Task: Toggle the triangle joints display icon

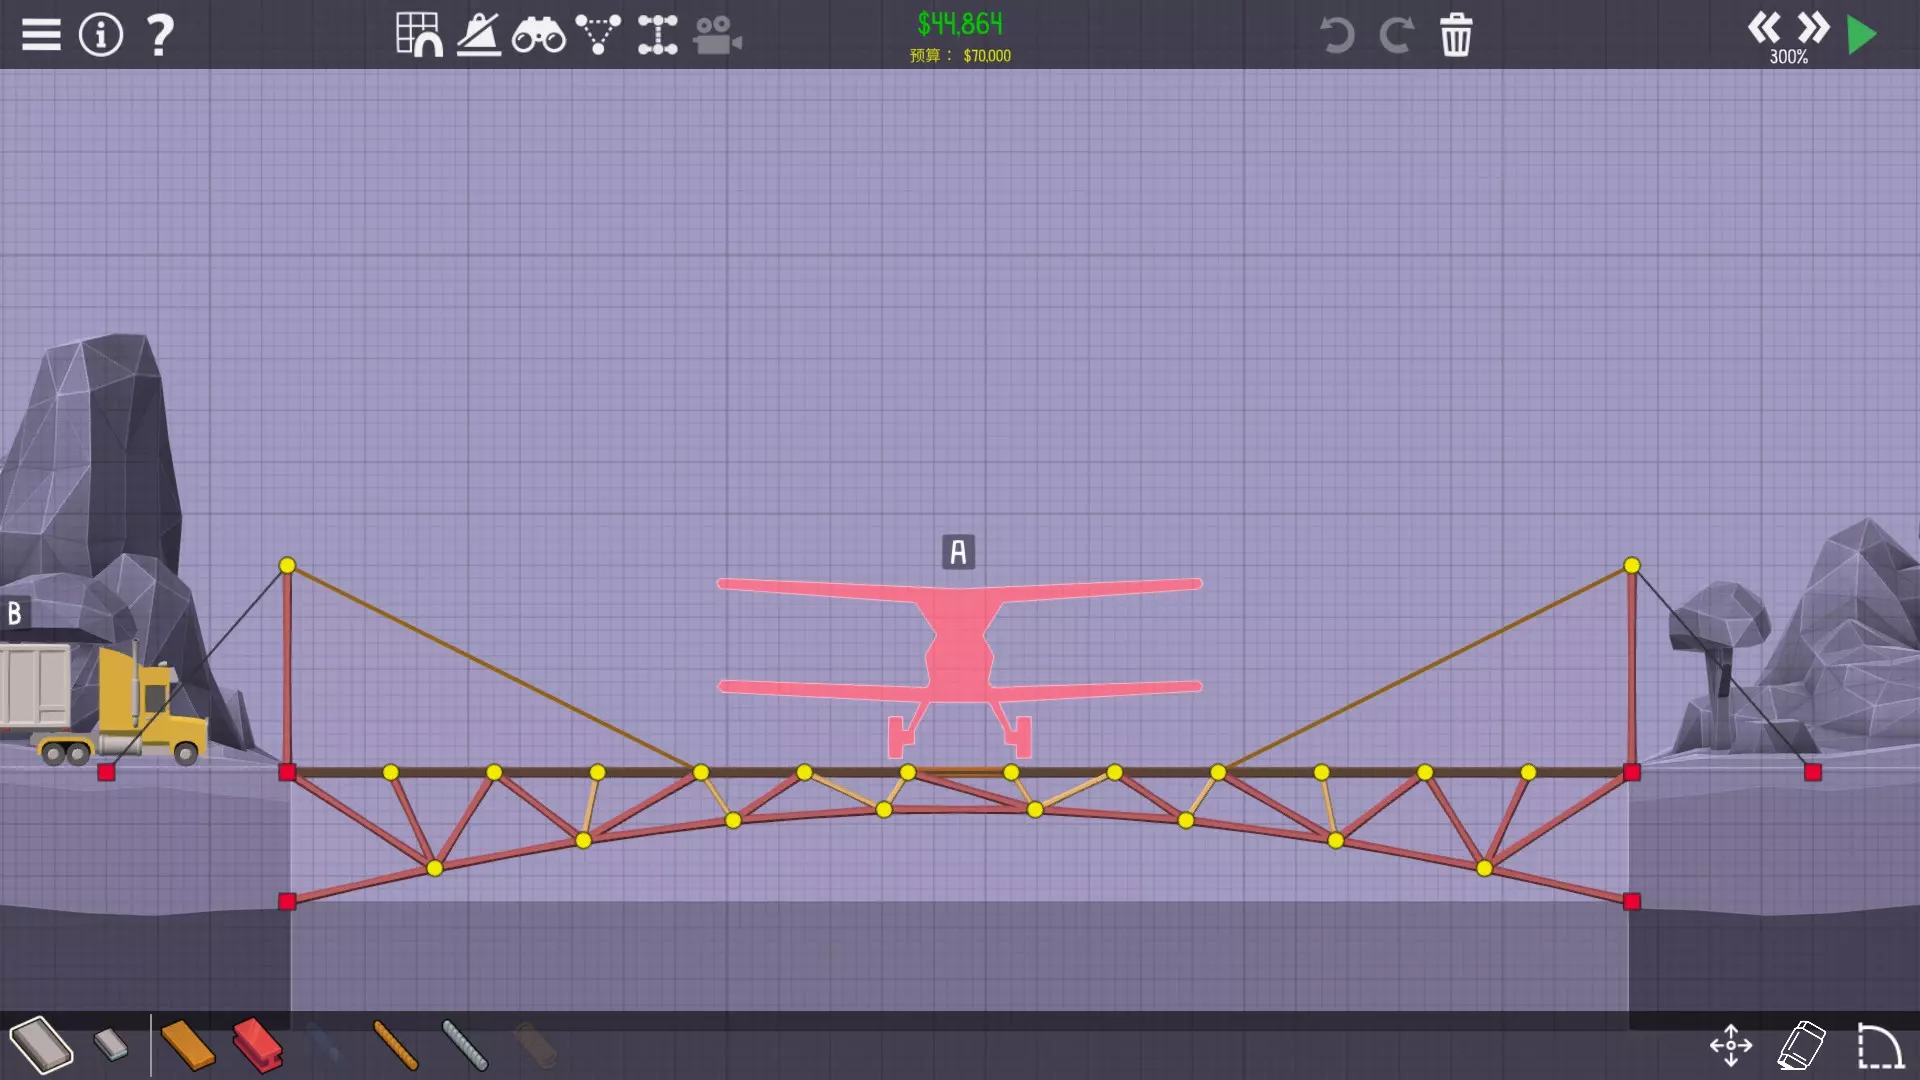Action: [598, 35]
